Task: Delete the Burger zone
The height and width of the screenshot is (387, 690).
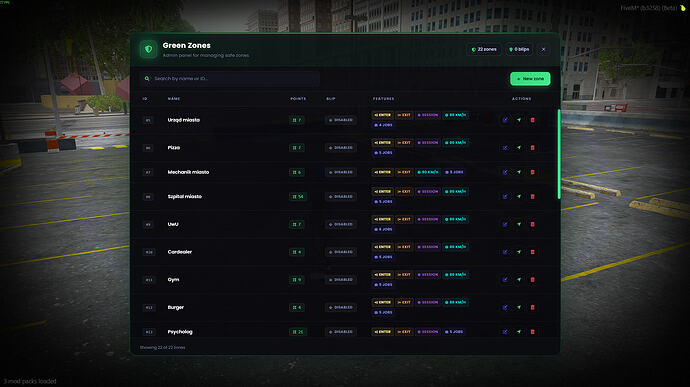Action: click(532, 307)
